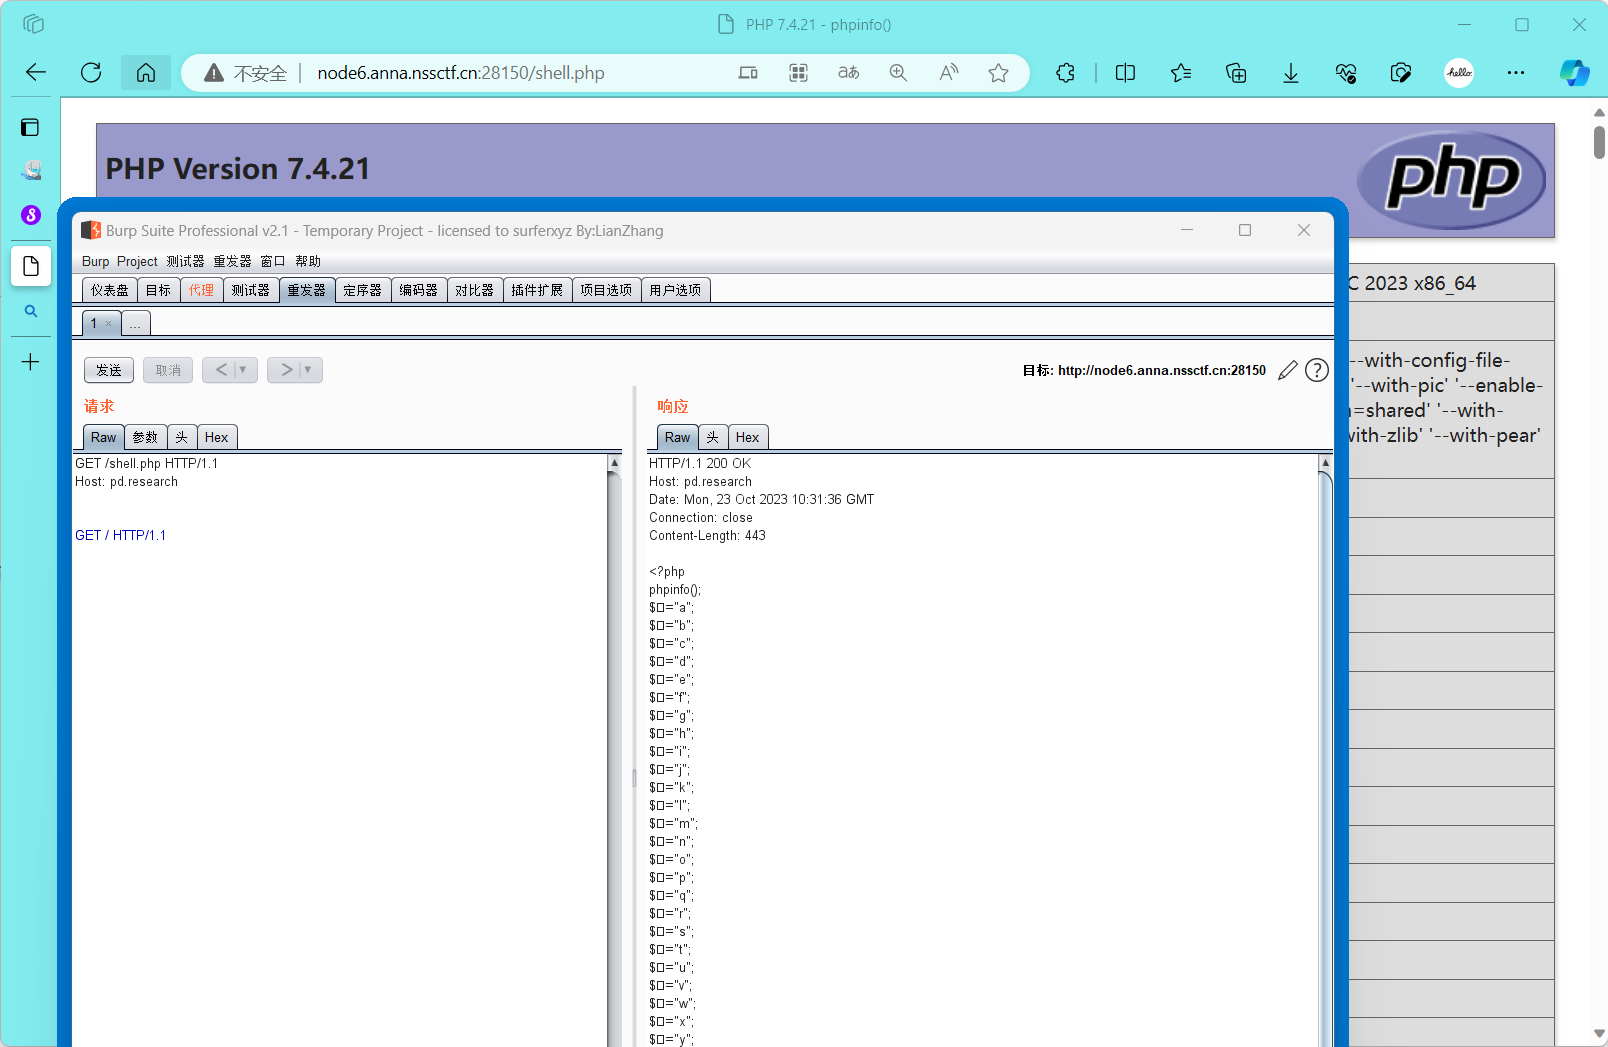Switch to the 编码器 tab
This screenshot has width=1608, height=1047.
pyautogui.click(x=419, y=290)
